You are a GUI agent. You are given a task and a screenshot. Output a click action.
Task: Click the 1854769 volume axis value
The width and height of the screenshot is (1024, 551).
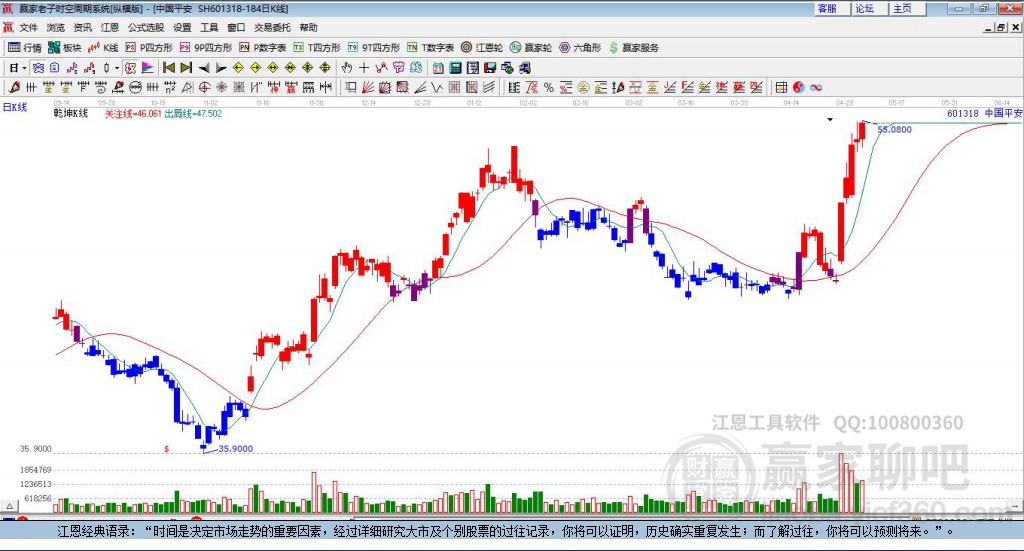(35, 469)
